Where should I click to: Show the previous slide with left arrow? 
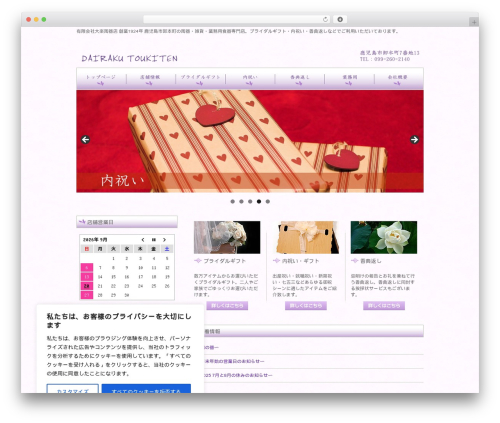tap(85, 140)
